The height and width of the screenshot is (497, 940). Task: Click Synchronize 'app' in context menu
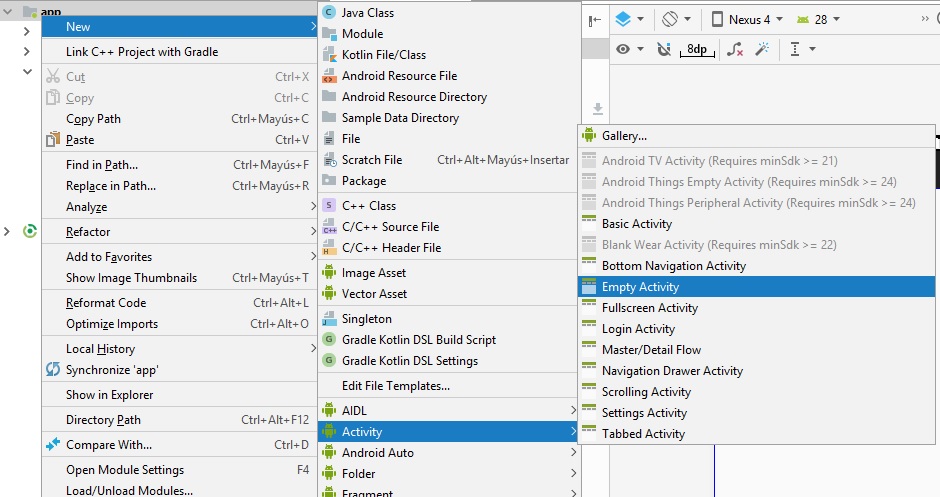(x=112, y=370)
